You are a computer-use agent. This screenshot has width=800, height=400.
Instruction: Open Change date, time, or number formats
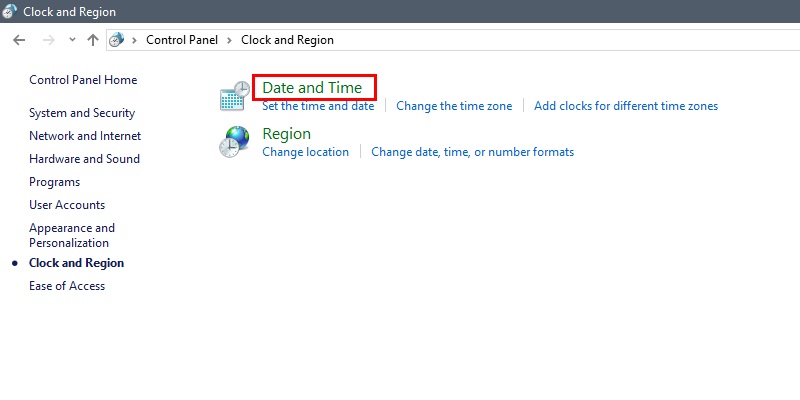(472, 152)
